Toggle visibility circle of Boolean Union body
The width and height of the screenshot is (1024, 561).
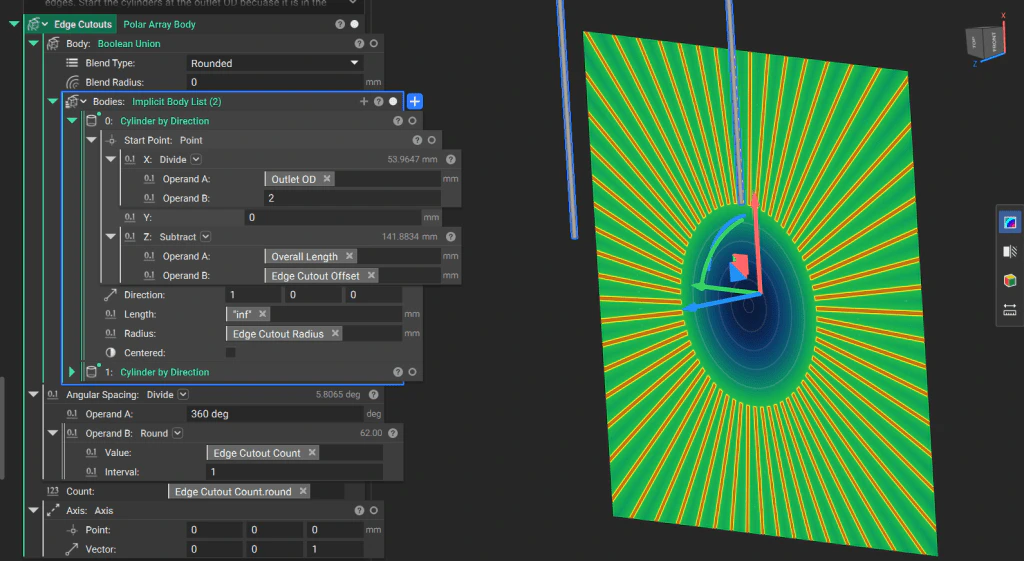[373, 44]
